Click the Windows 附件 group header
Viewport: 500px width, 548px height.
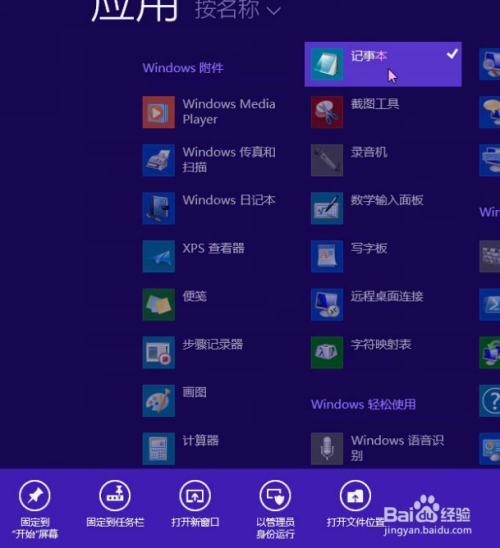183,68
